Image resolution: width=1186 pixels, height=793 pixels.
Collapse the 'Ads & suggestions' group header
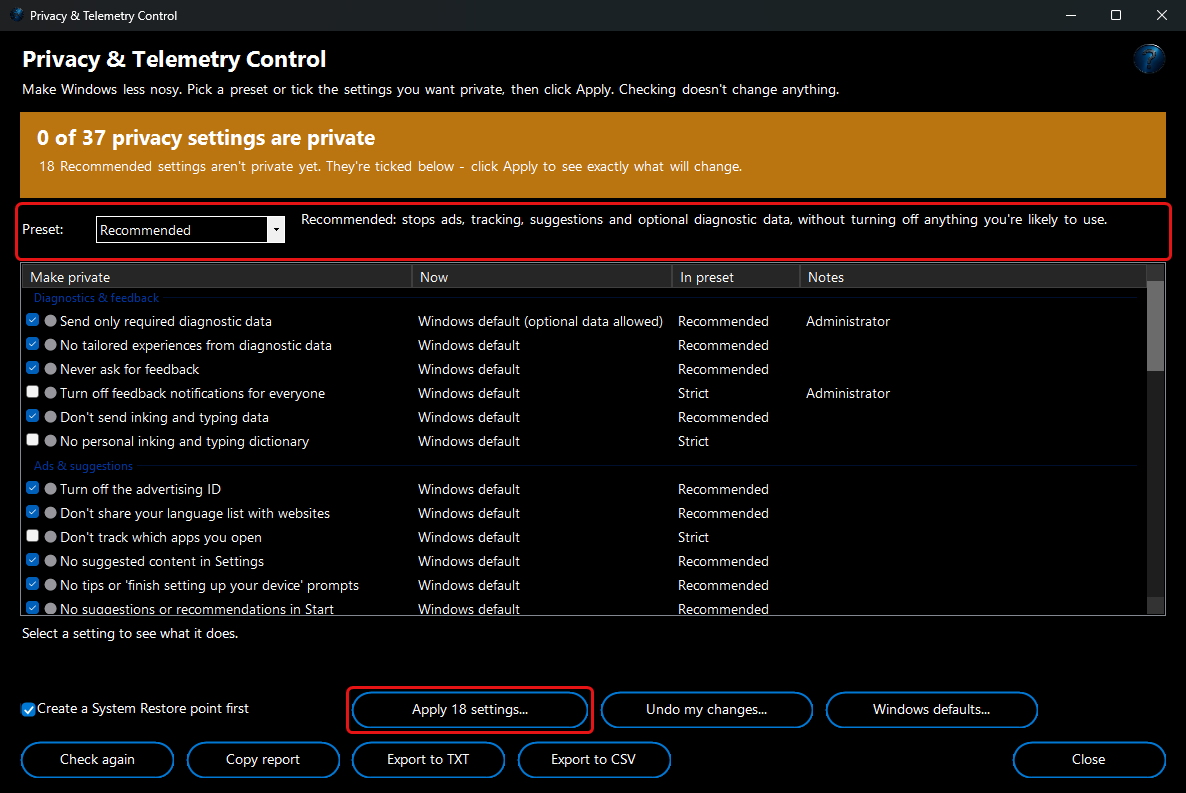[x=83, y=466]
